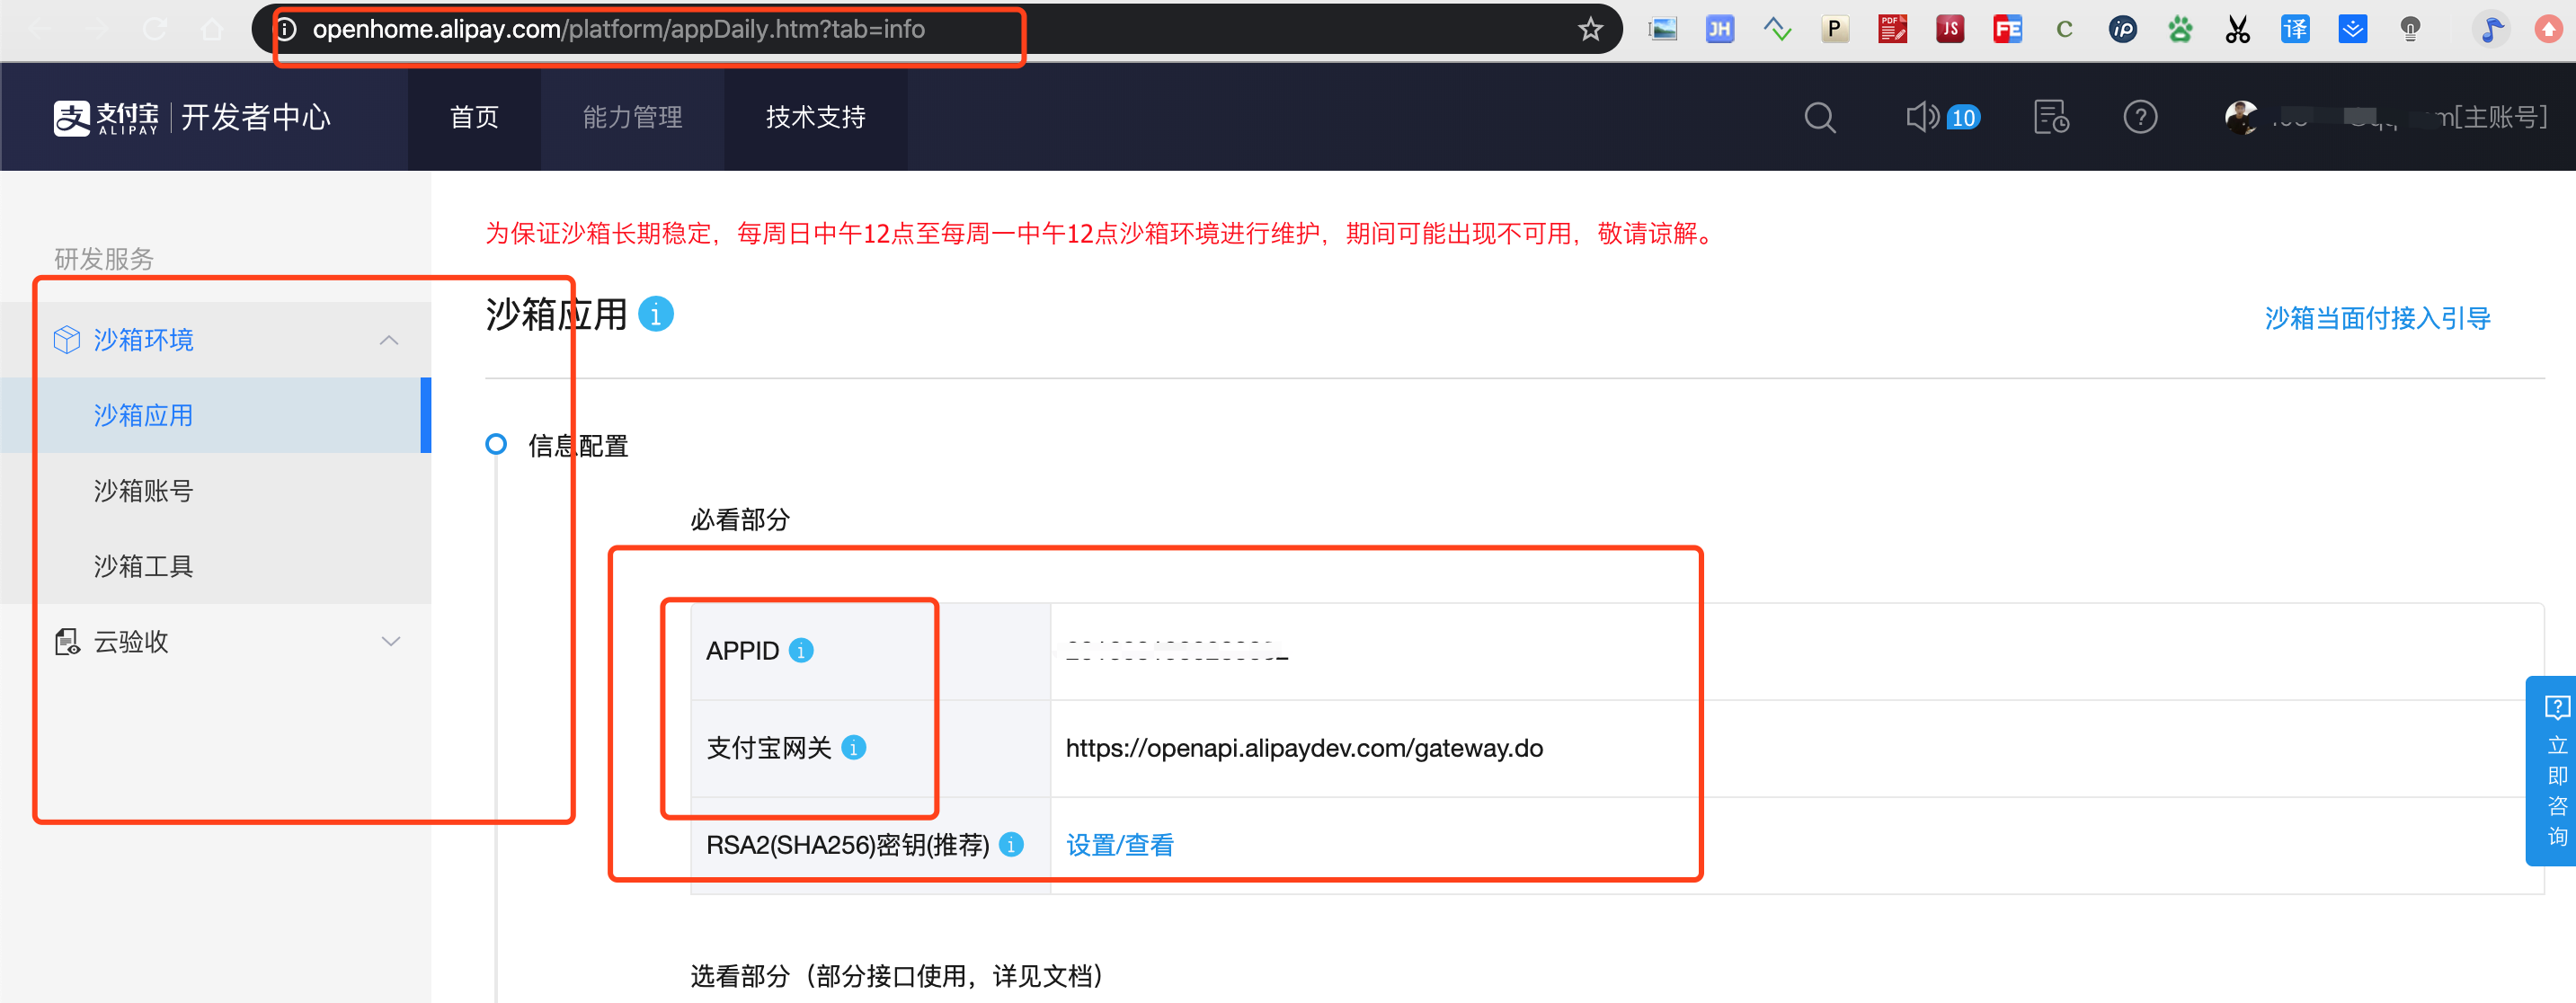Click the JS extension icon
This screenshot has height=1003, width=2576.
tap(1949, 29)
